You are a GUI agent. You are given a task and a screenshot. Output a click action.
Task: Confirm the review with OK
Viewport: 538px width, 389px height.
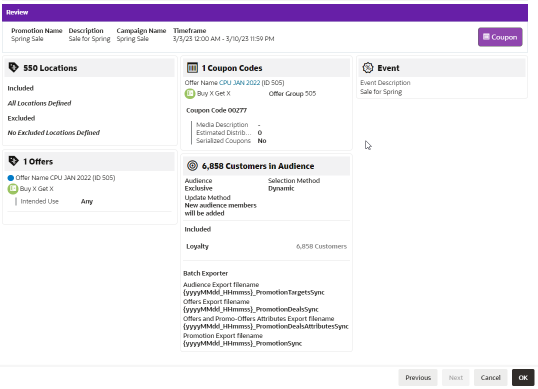tap(523, 377)
